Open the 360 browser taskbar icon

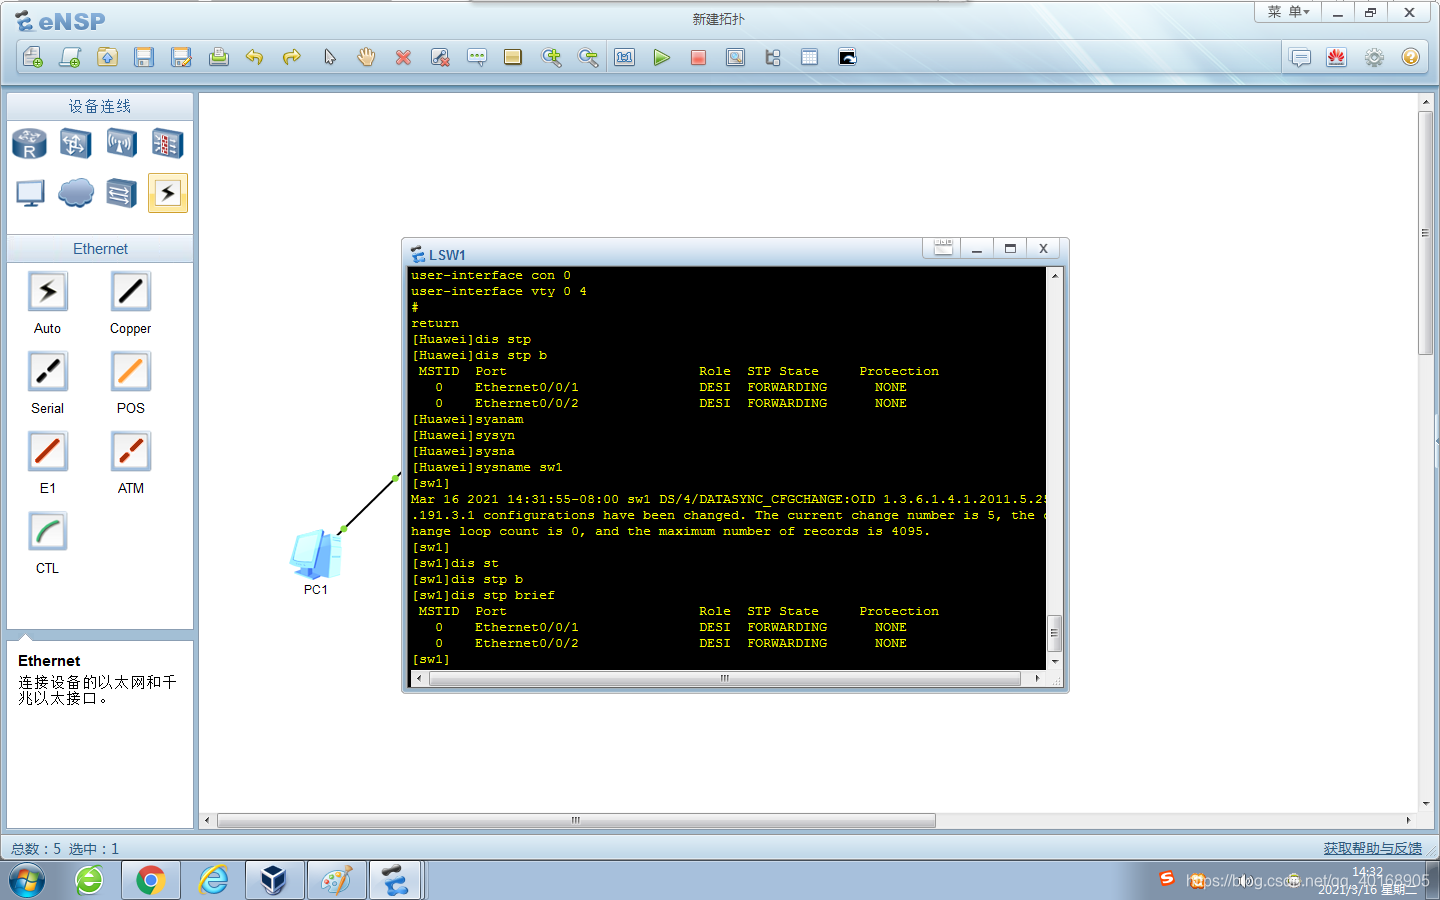click(90, 881)
